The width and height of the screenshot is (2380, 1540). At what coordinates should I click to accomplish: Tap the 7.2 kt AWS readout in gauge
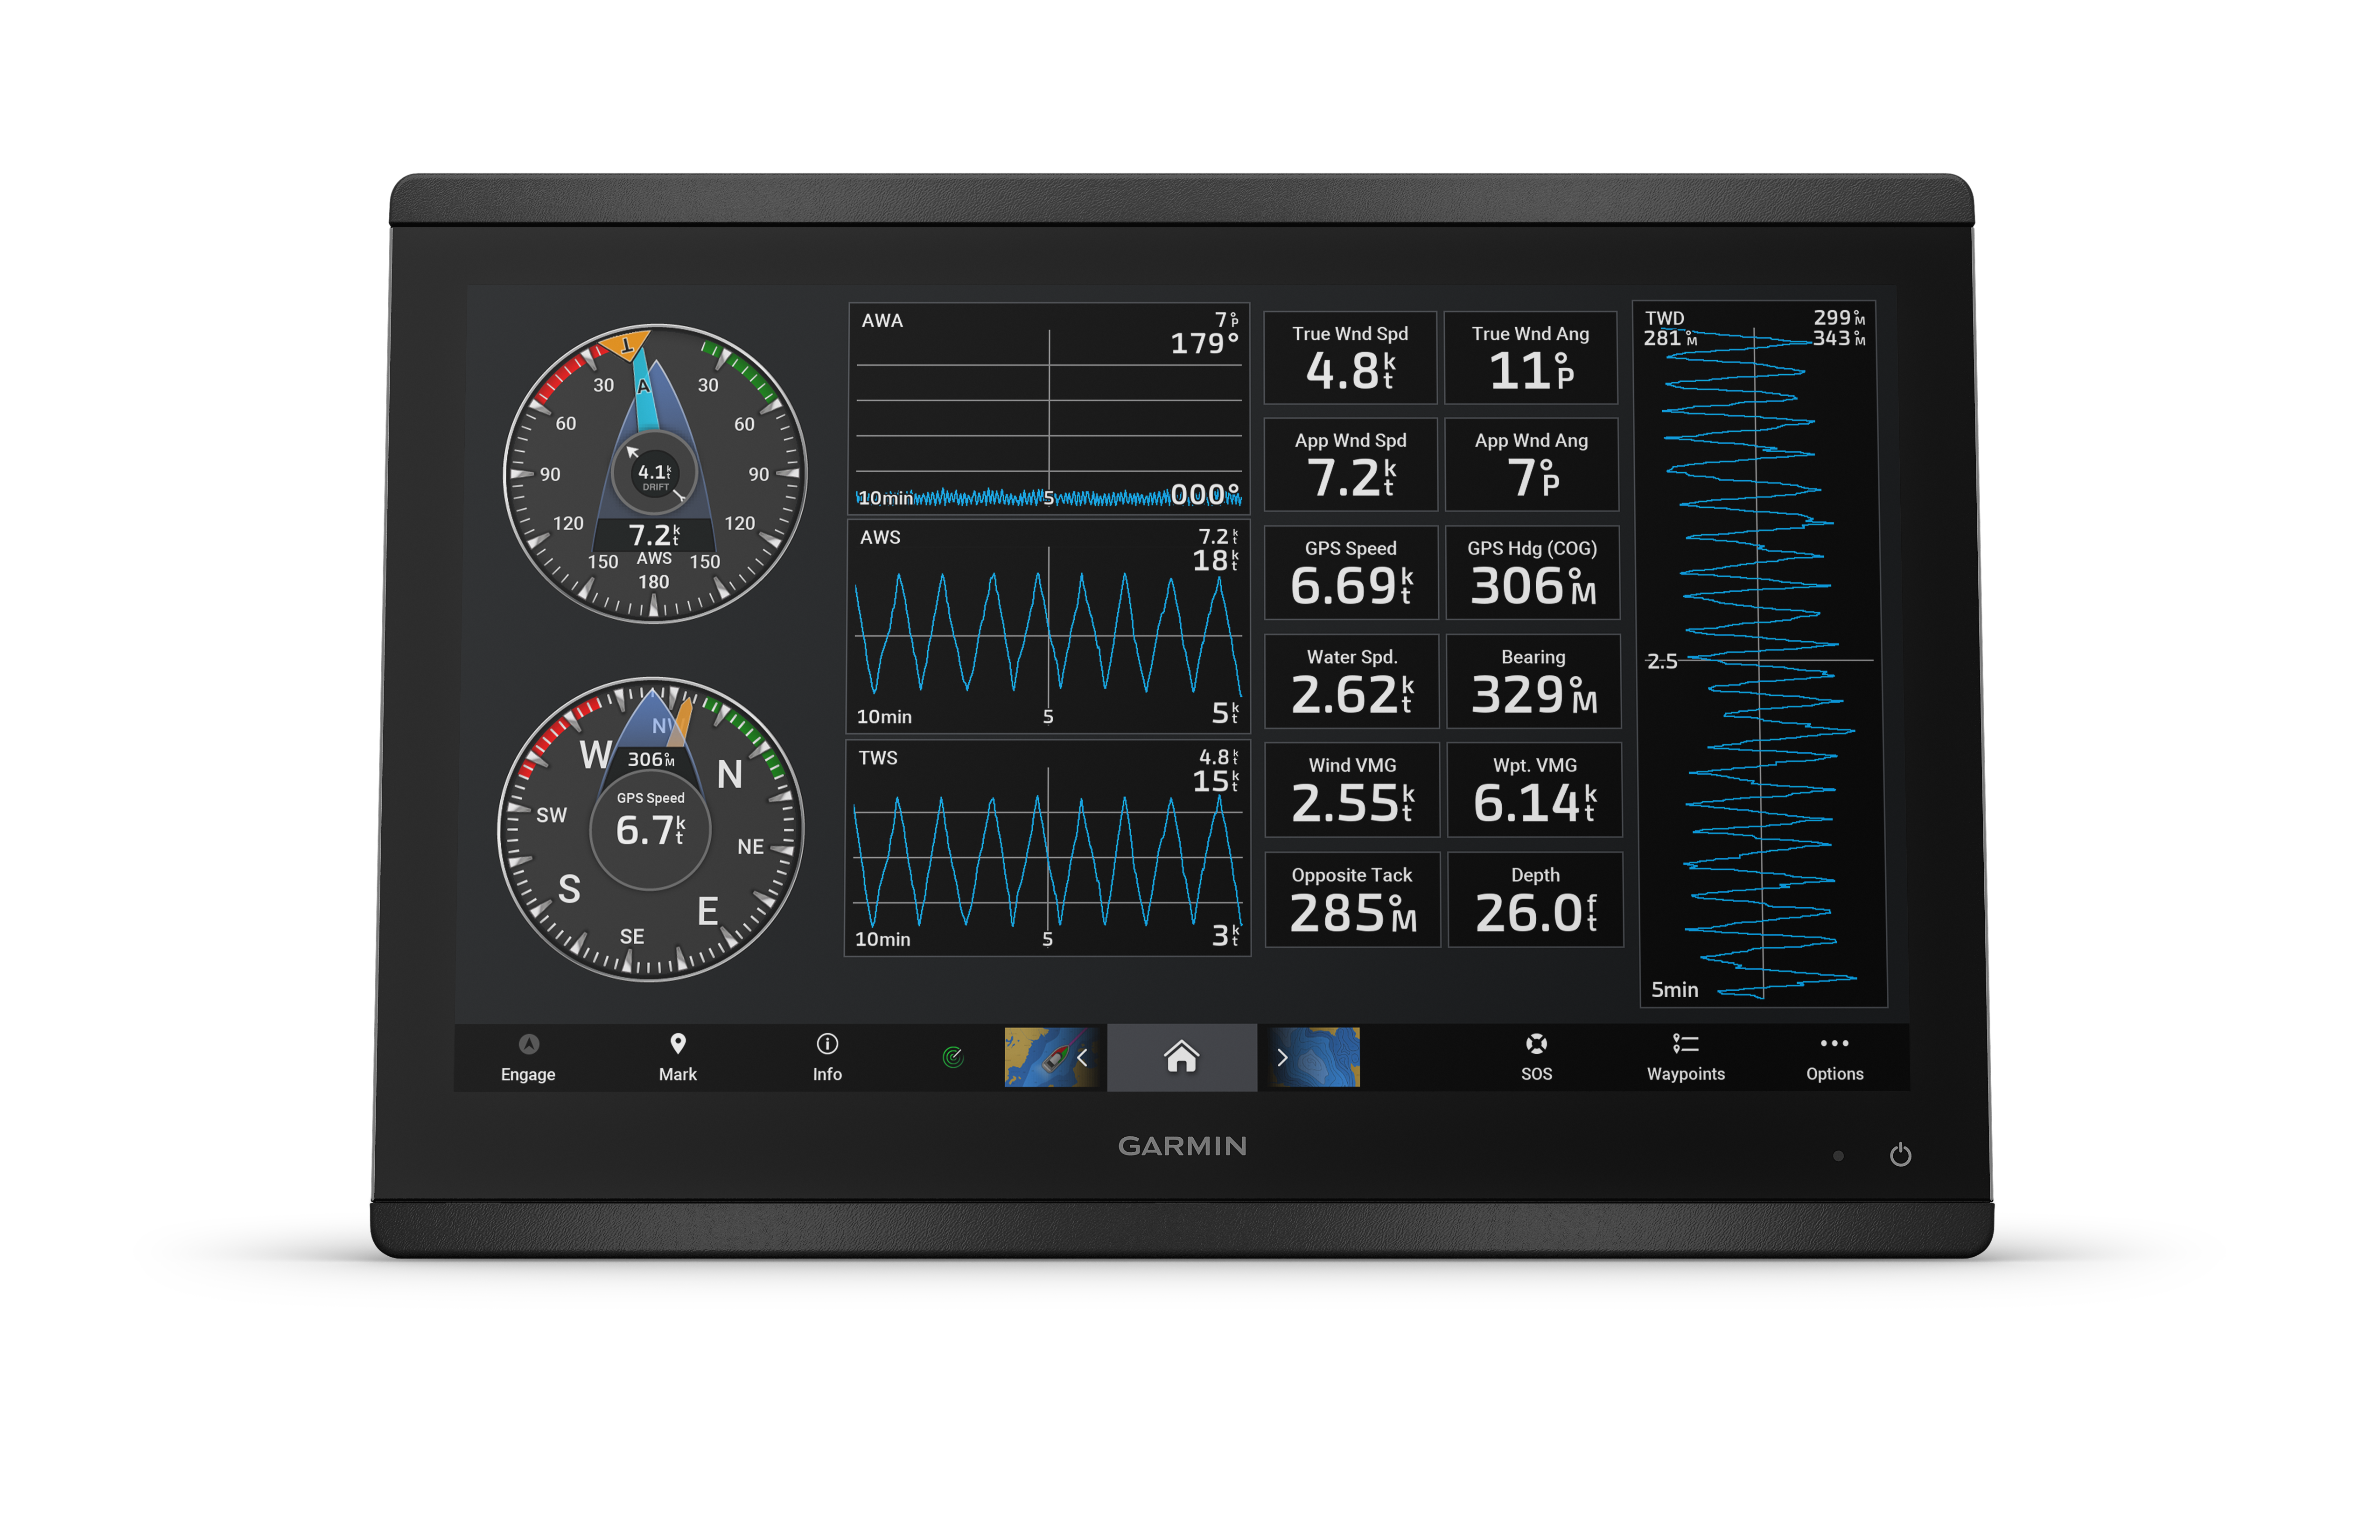(x=654, y=536)
